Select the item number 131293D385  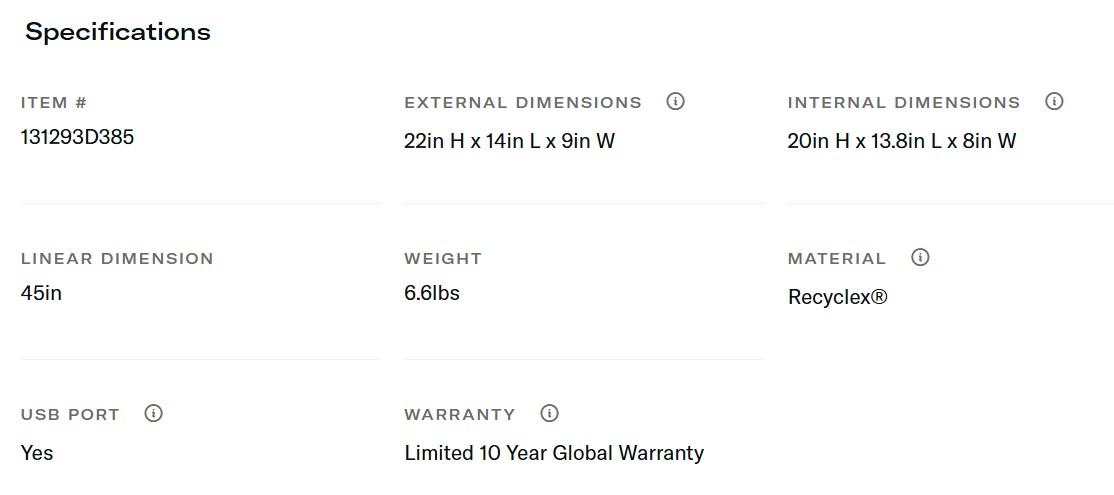pos(77,137)
